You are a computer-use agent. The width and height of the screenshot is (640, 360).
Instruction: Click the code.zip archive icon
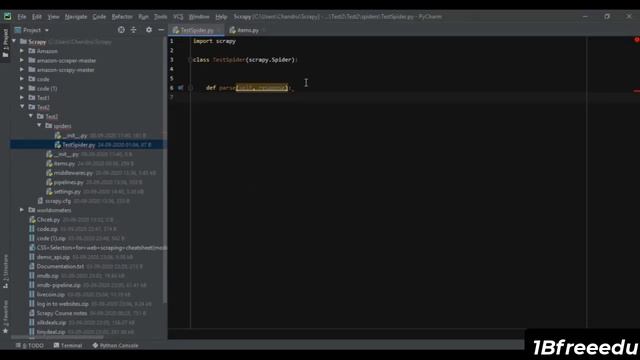point(32,229)
